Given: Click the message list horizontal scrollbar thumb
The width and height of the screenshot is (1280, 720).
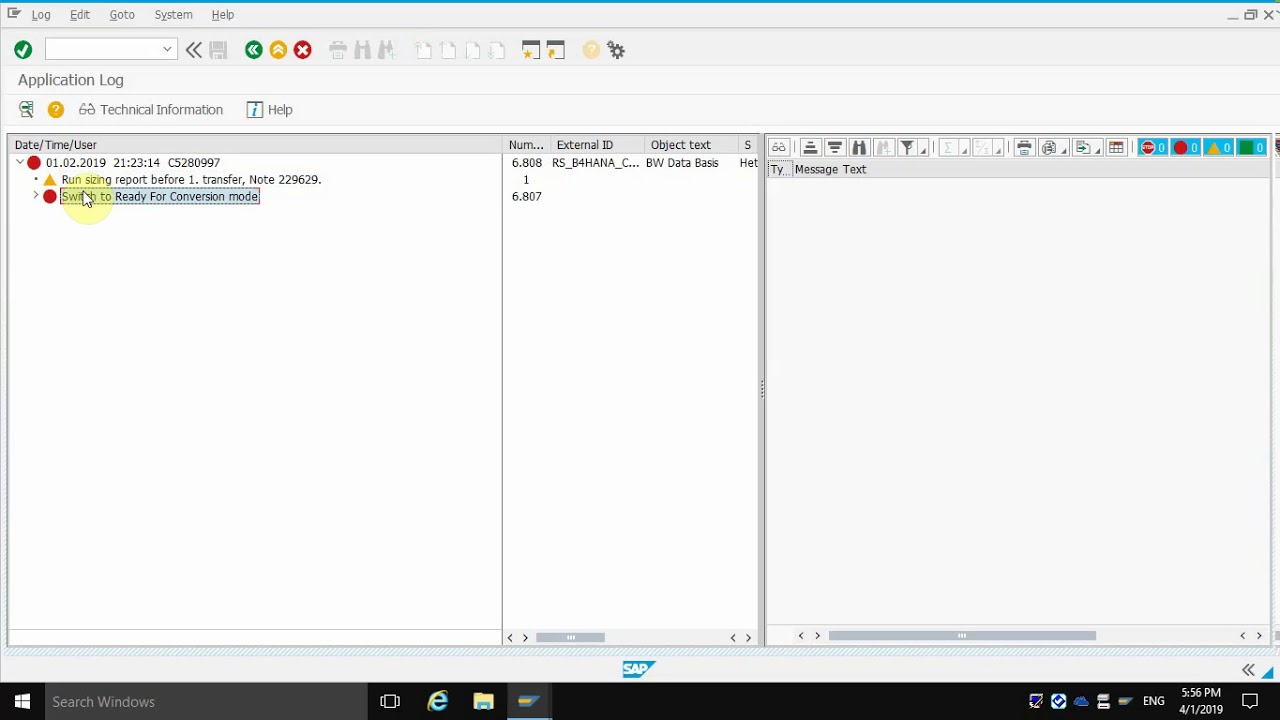Looking at the screenshot, I should (x=962, y=636).
